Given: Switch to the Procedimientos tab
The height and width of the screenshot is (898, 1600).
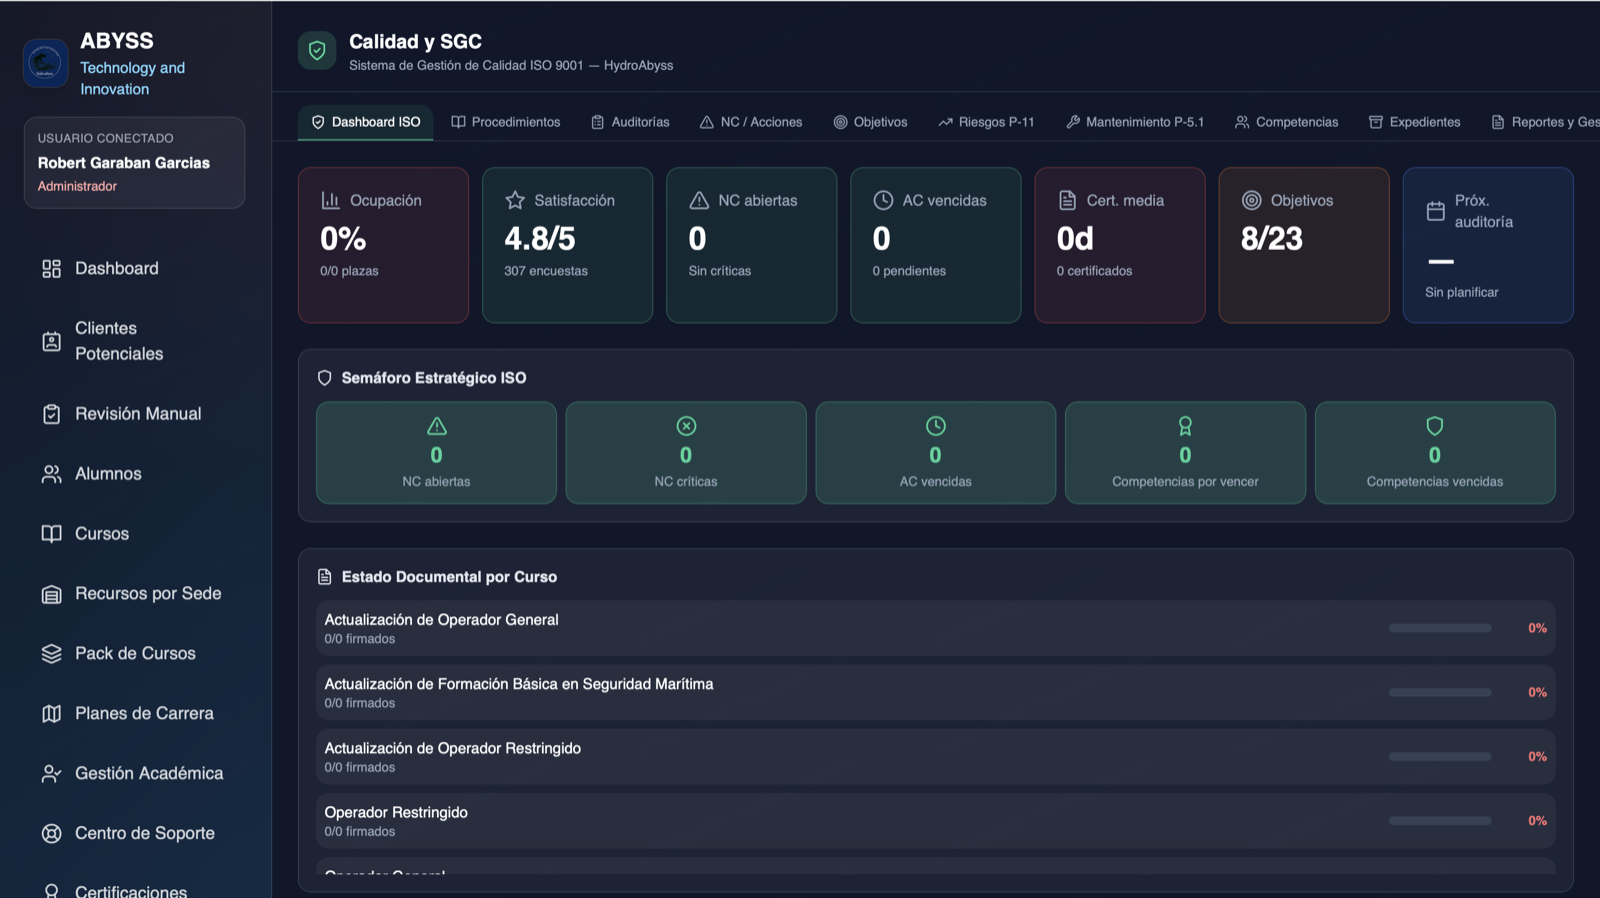Looking at the screenshot, I should (x=506, y=122).
